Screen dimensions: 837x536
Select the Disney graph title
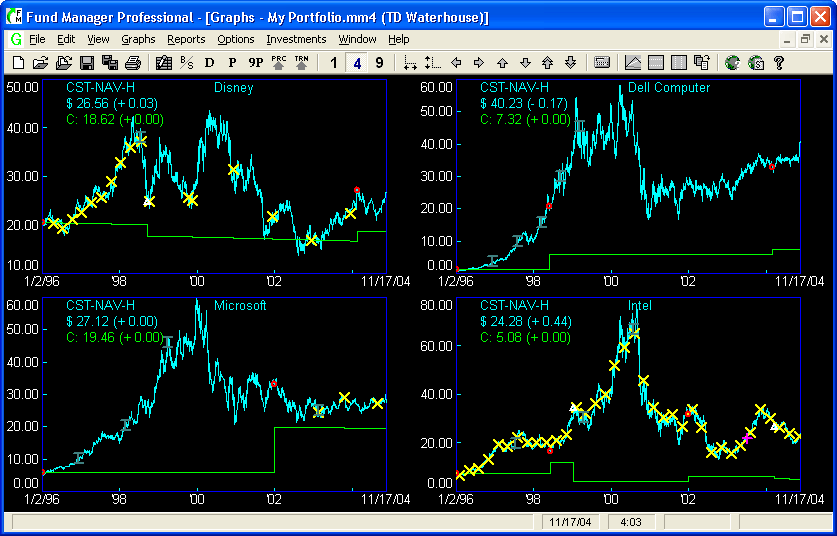click(x=233, y=88)
